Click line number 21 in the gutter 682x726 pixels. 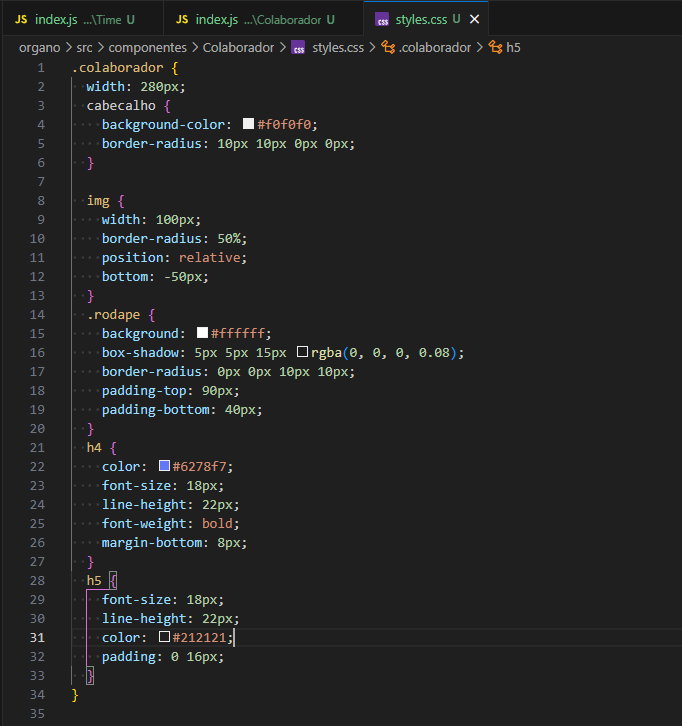[38, 447]
